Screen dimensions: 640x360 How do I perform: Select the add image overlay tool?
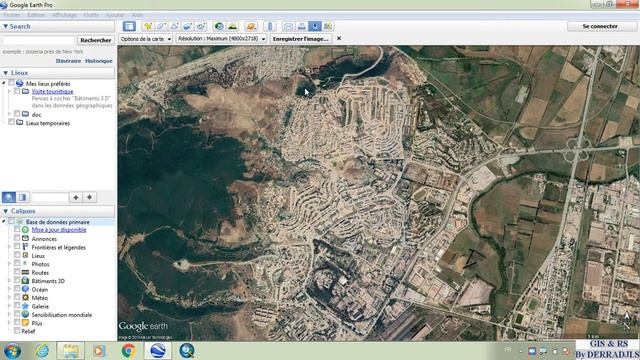pyautogui.click(x=187, y=26)
